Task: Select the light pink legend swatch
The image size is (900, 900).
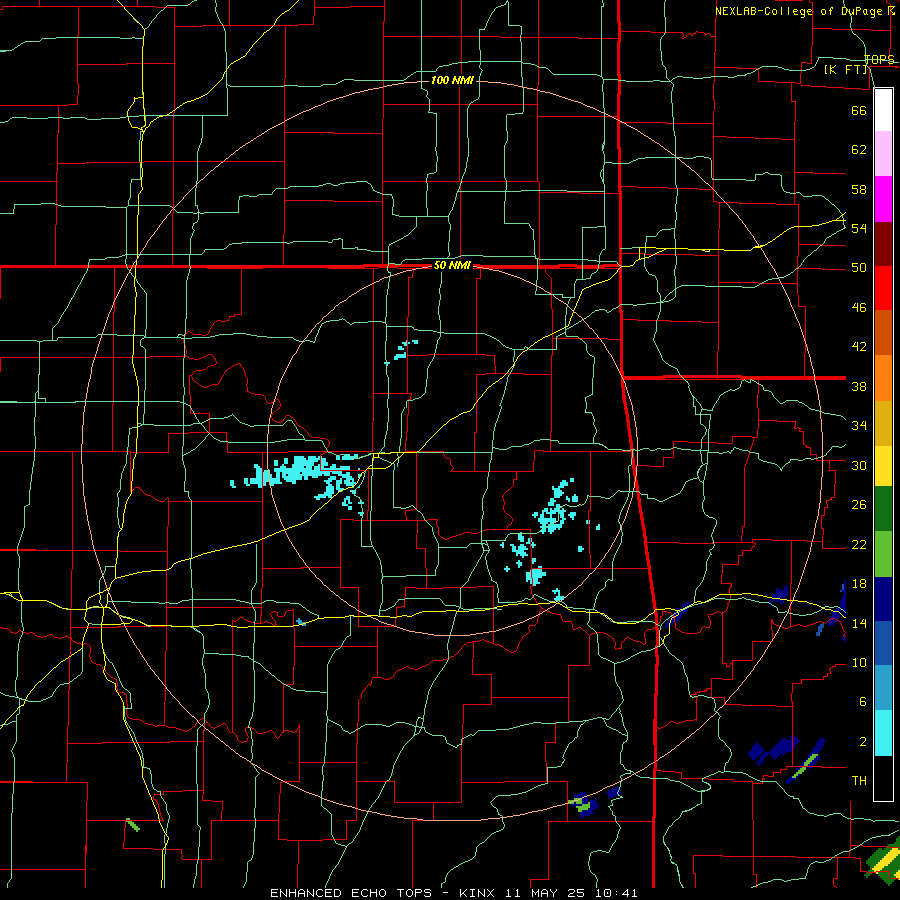Action: pos(883,154)
